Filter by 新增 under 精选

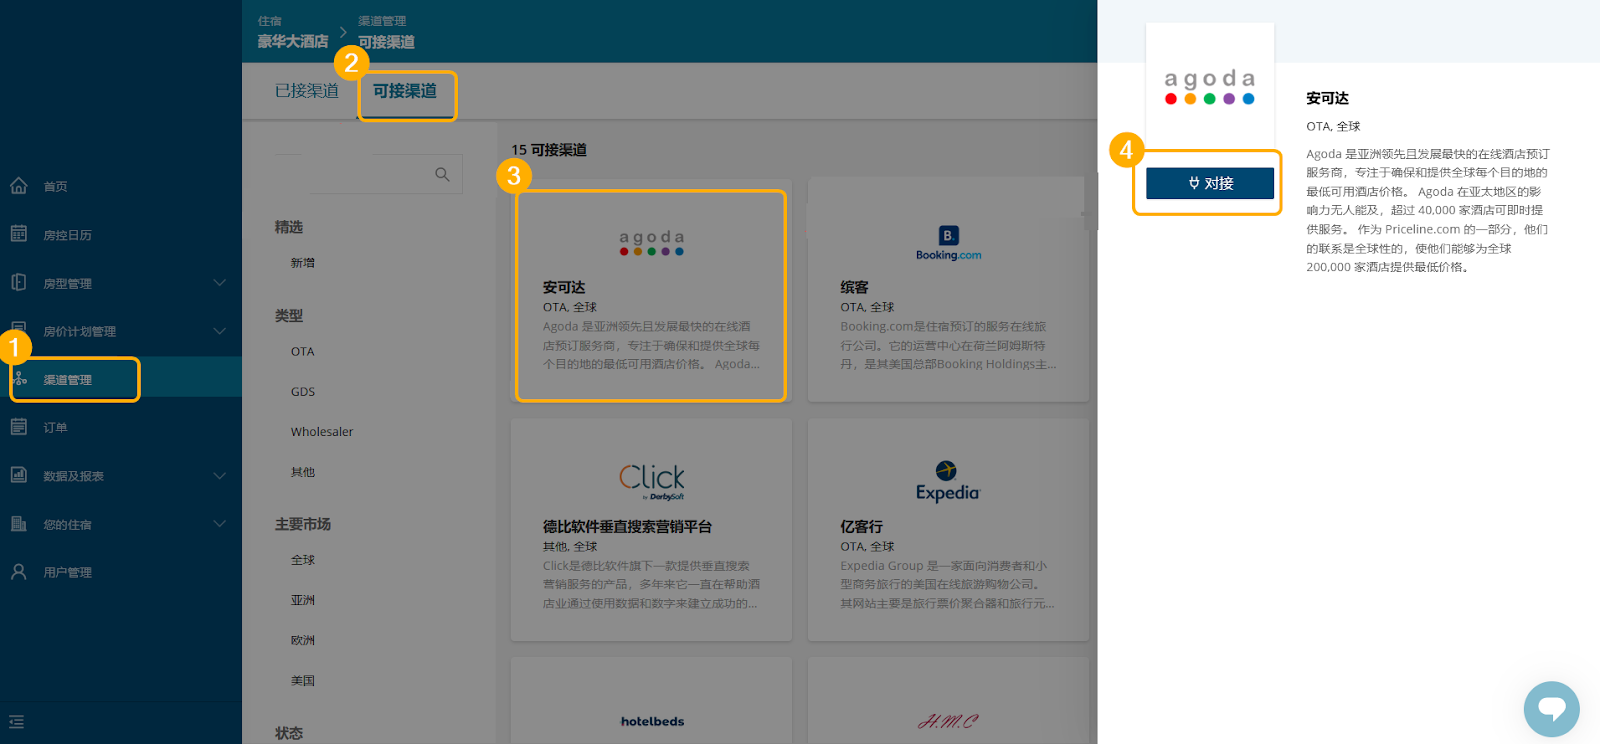pyautogui.click(x=303, y=263)
